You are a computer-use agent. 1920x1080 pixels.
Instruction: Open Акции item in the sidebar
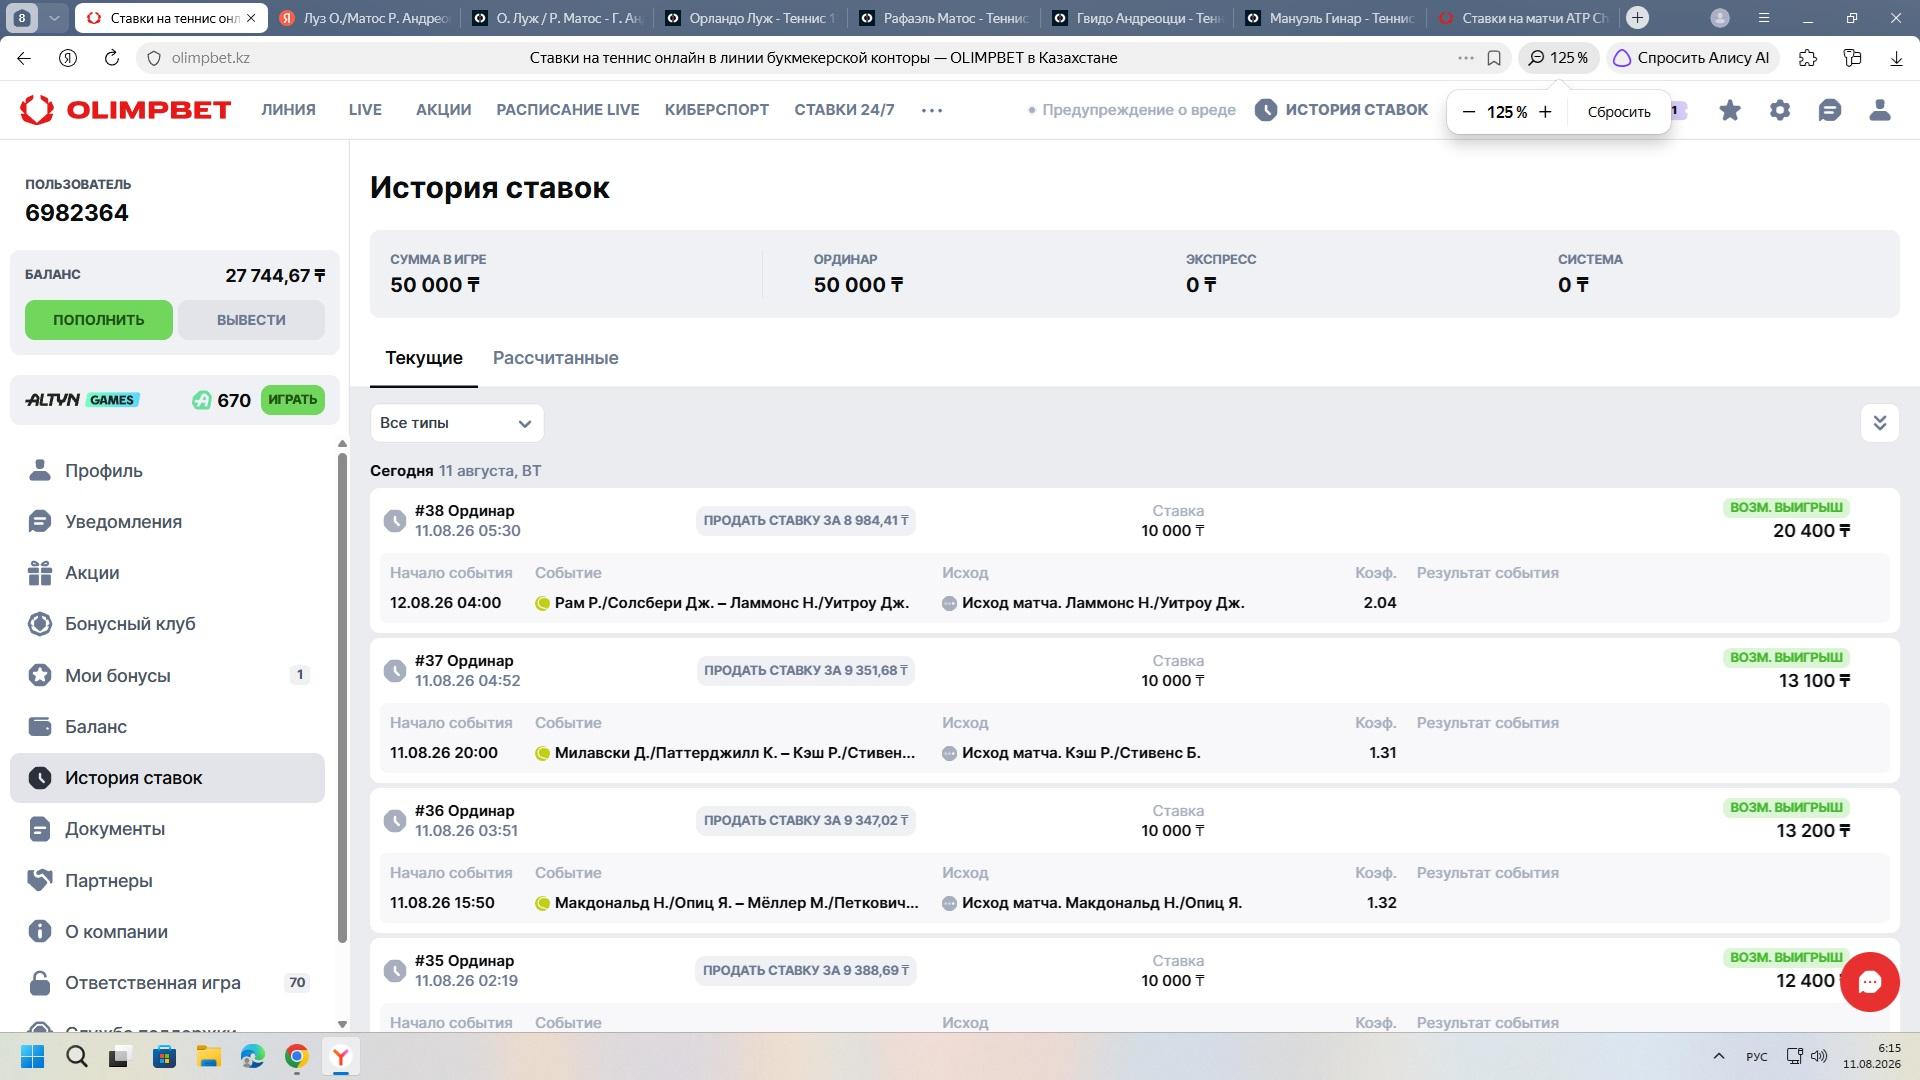167,573
